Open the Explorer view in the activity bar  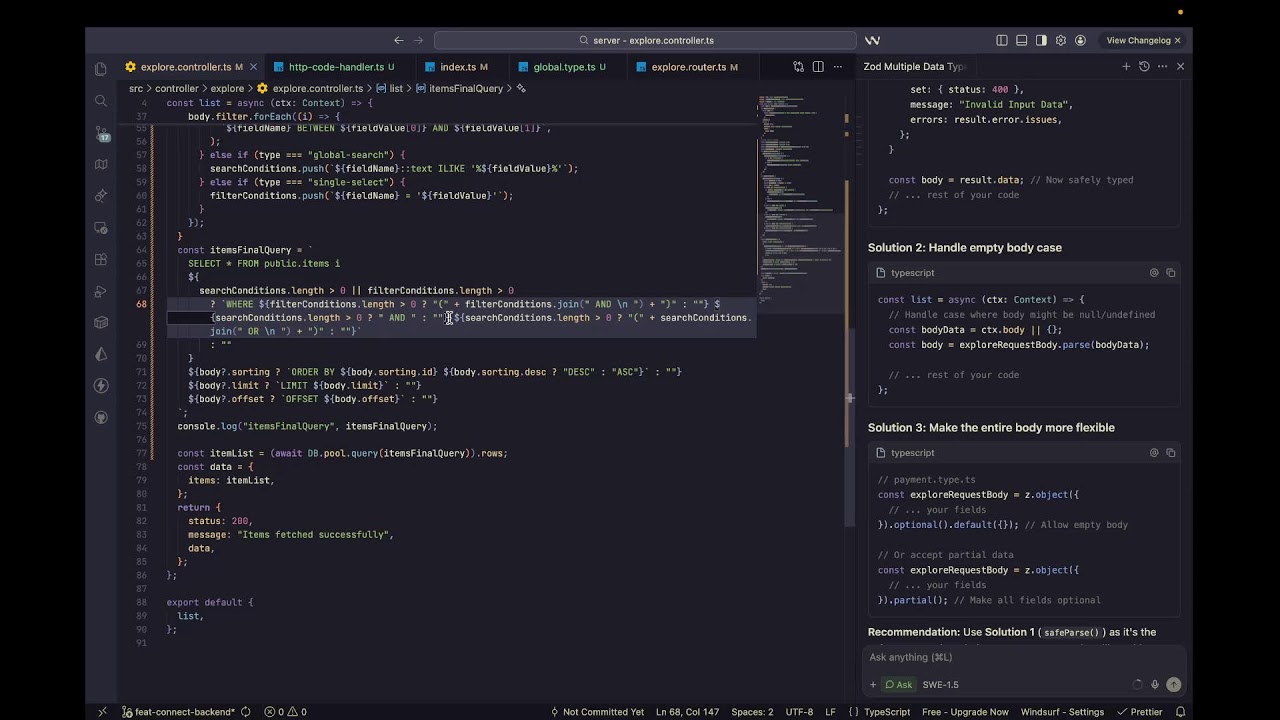click(x=101, y=69)
